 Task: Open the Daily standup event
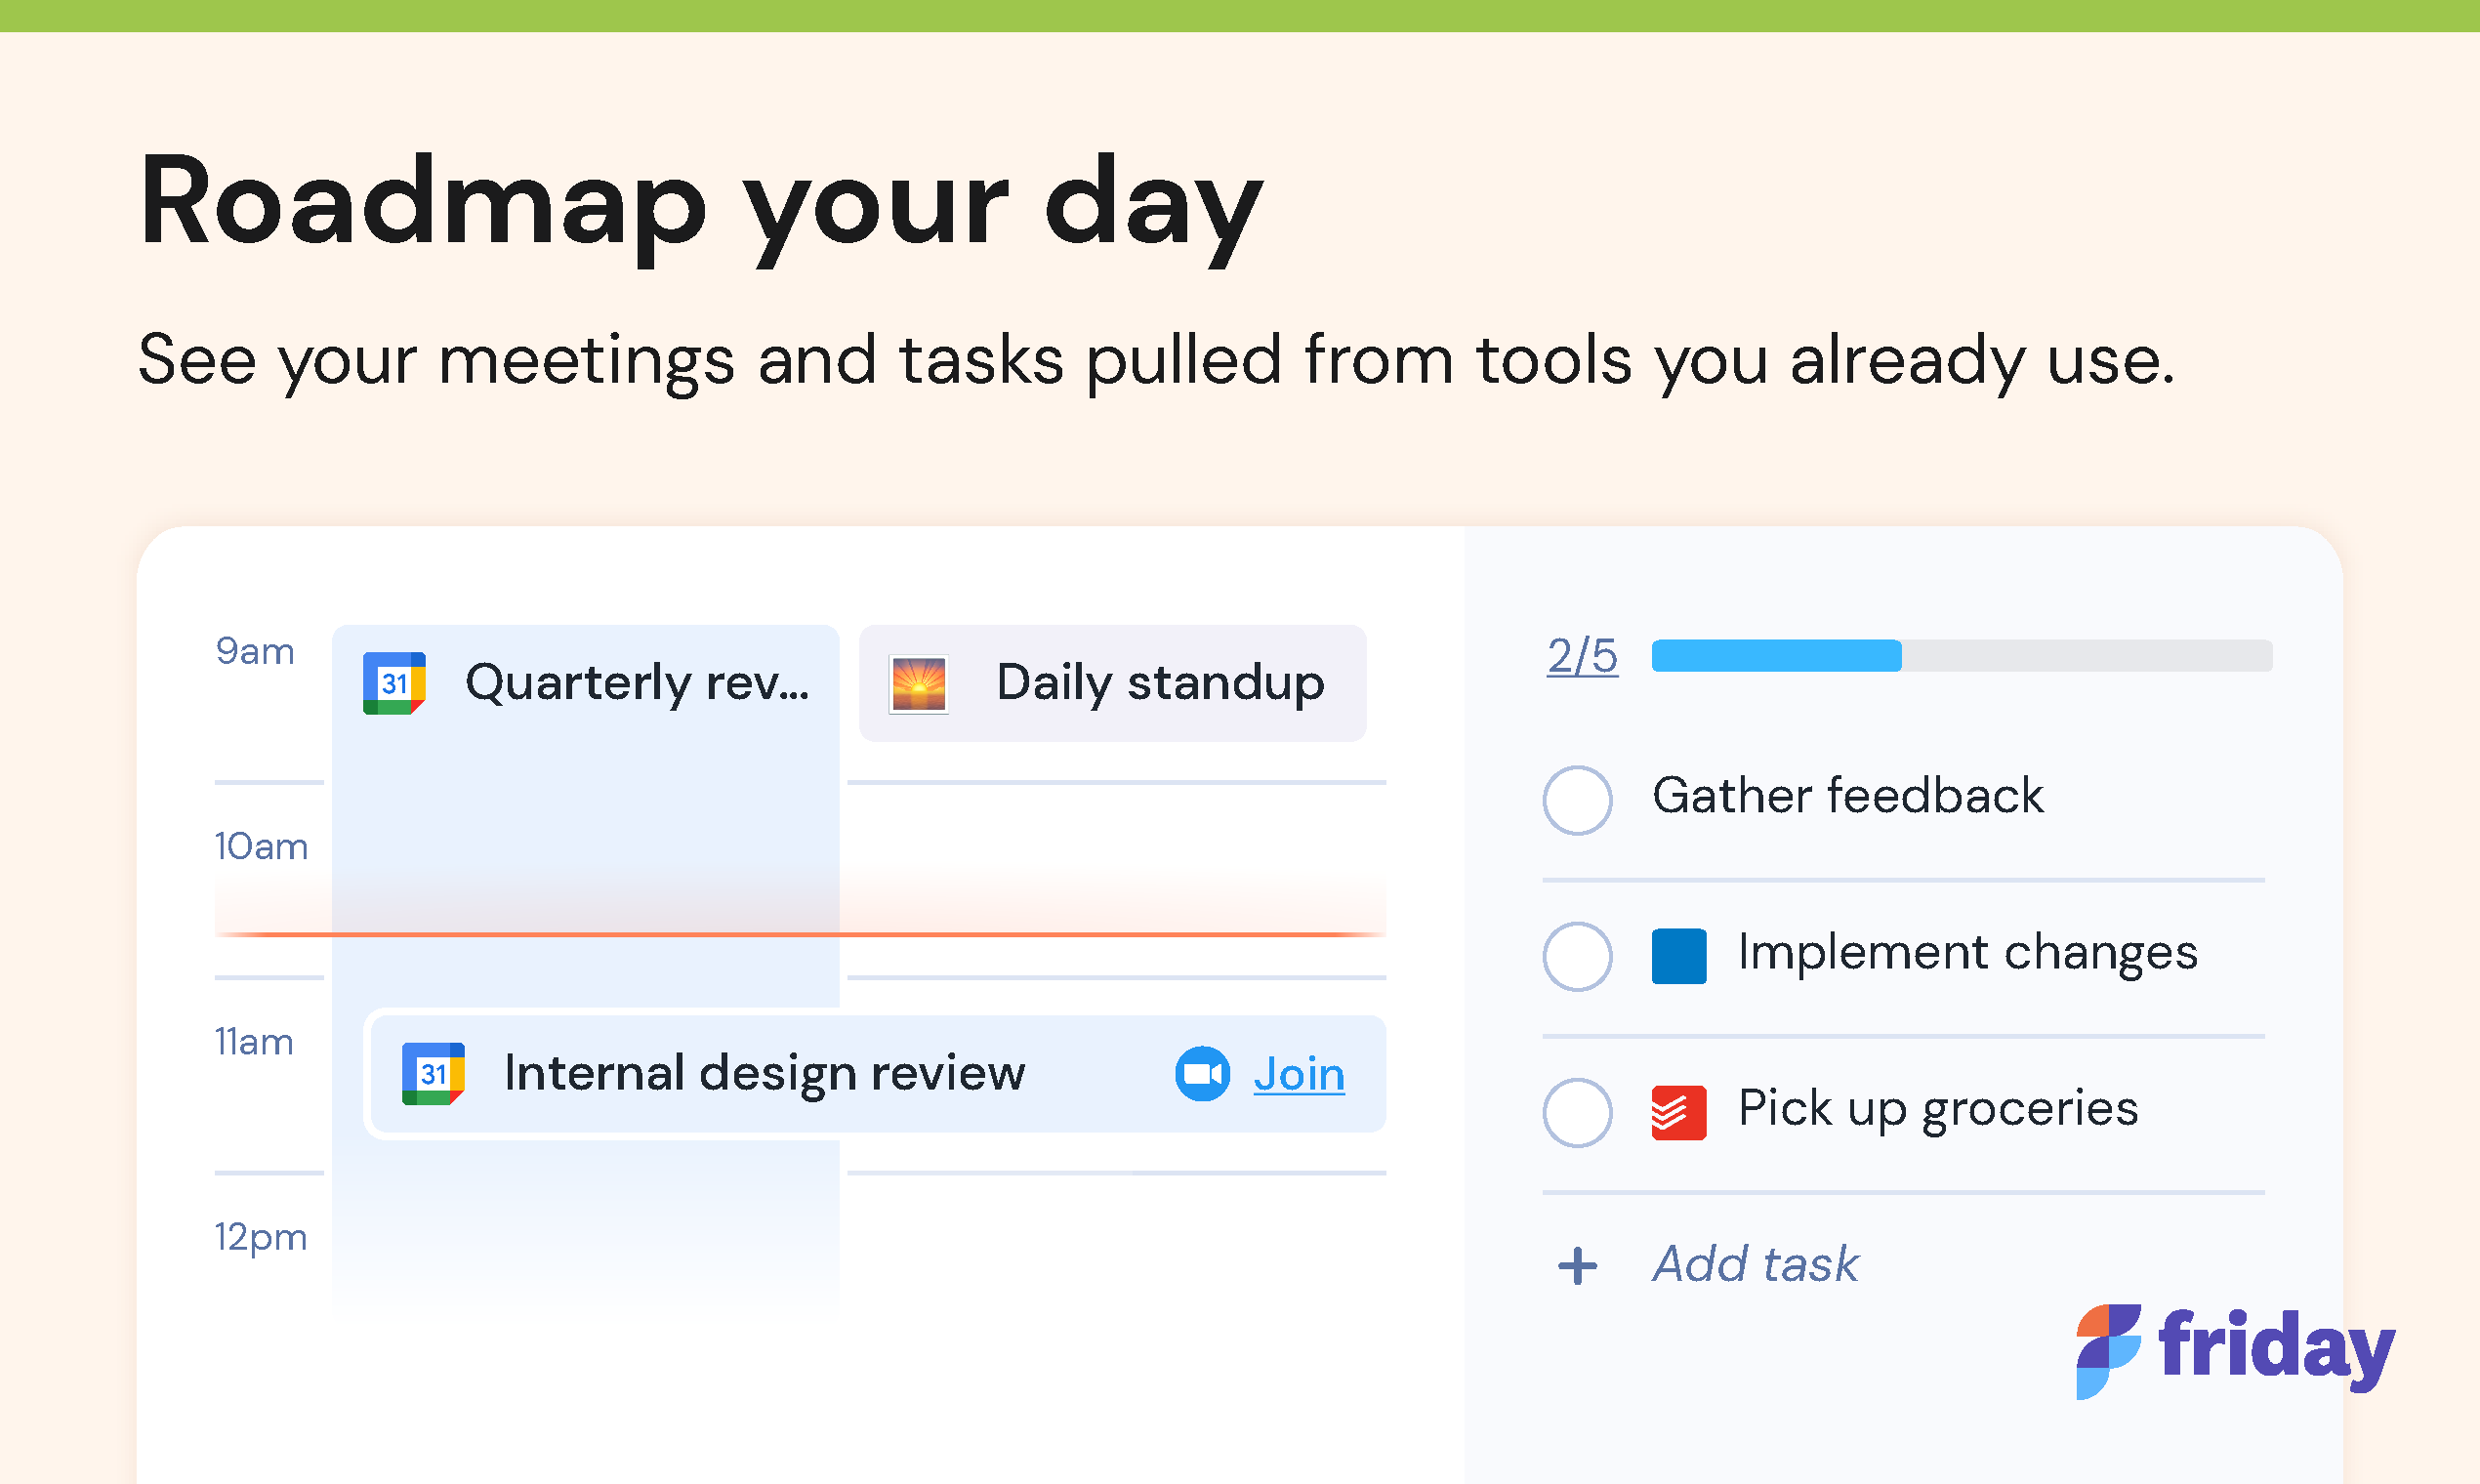[1160, 684]
